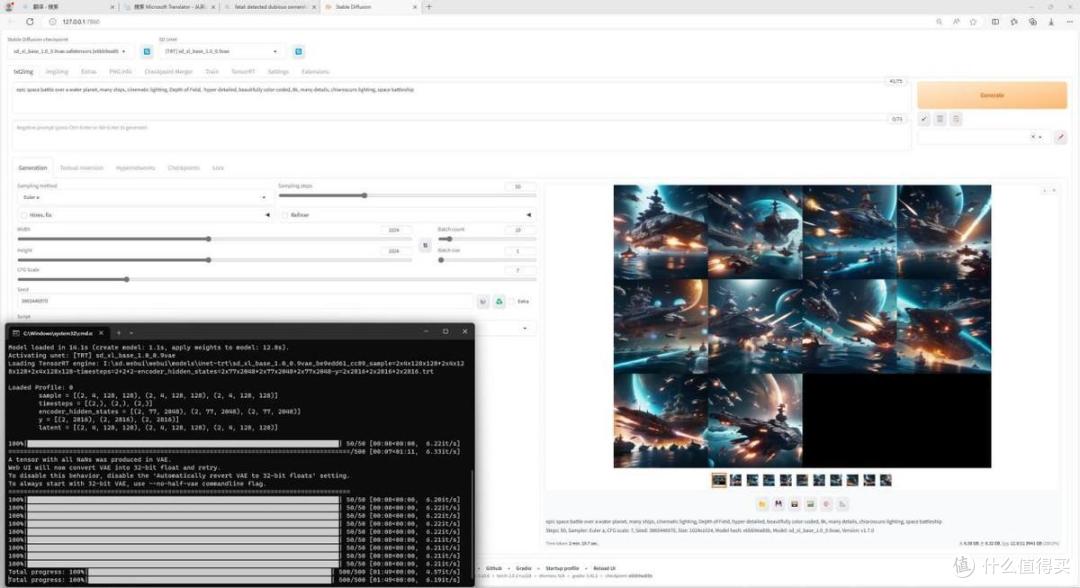
Task: Open the styles selection dropdown
Action: [983, 137]
